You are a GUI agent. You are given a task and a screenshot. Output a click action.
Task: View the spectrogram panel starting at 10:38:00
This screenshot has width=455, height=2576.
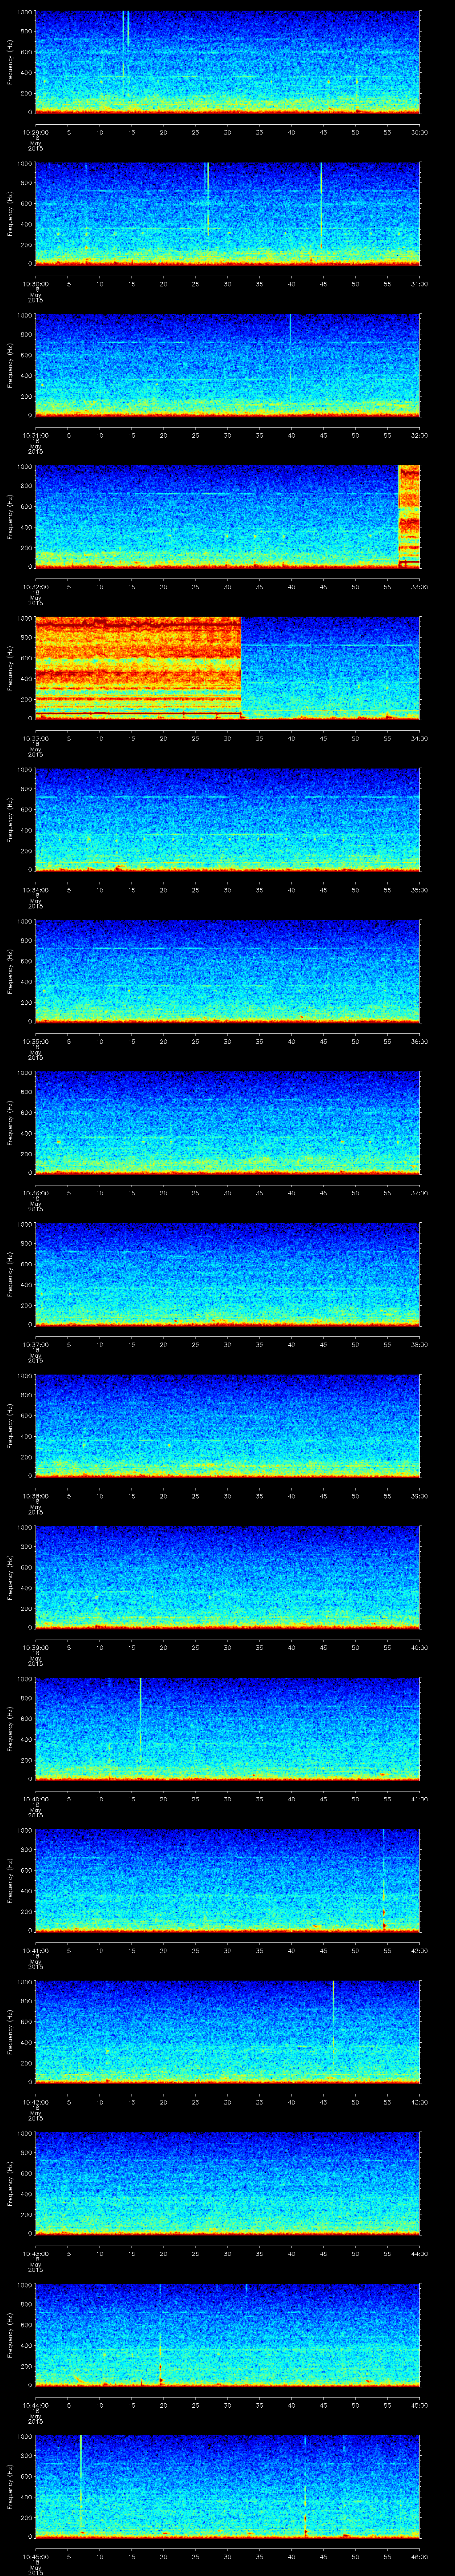[227, 1426]
